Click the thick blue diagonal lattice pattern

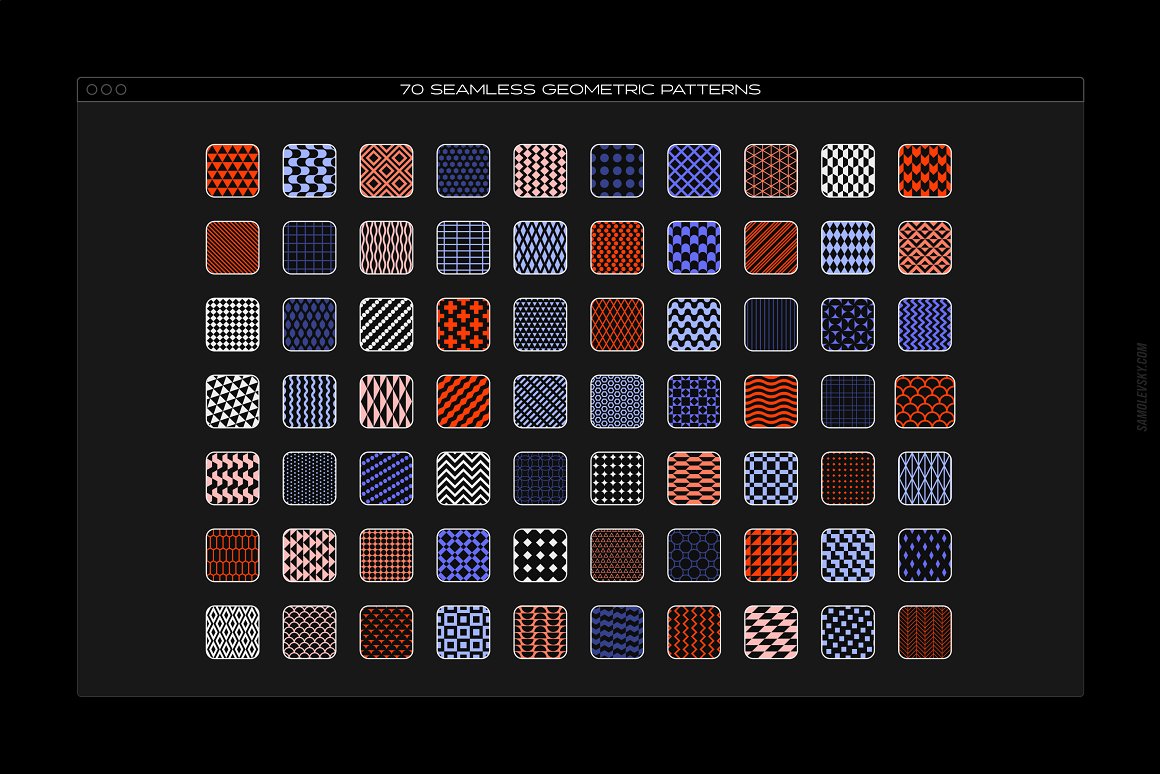694,171
